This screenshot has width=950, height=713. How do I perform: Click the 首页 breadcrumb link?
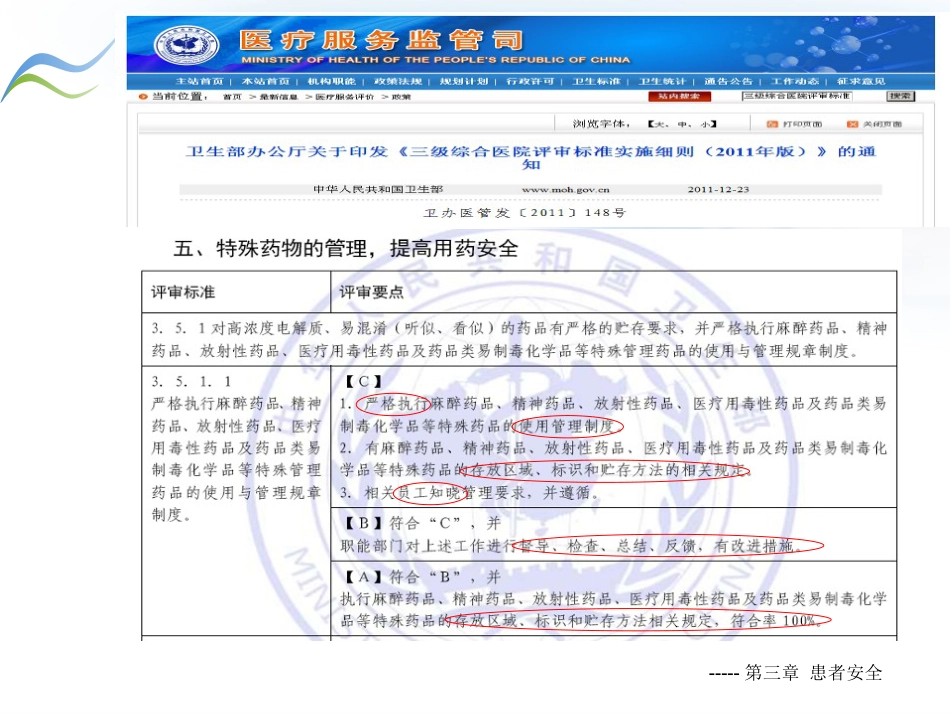pyautogui.click(x=232, y=97)
